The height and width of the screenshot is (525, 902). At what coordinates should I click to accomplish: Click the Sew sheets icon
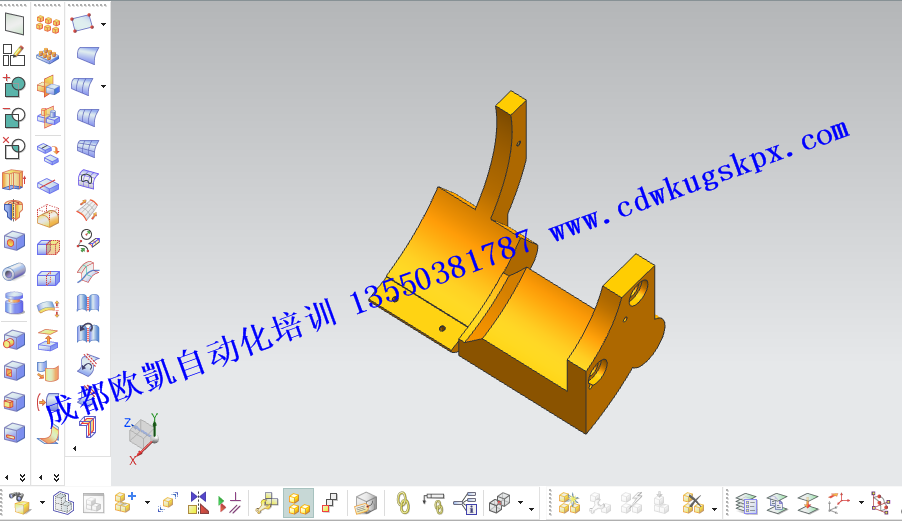point(87,303)
